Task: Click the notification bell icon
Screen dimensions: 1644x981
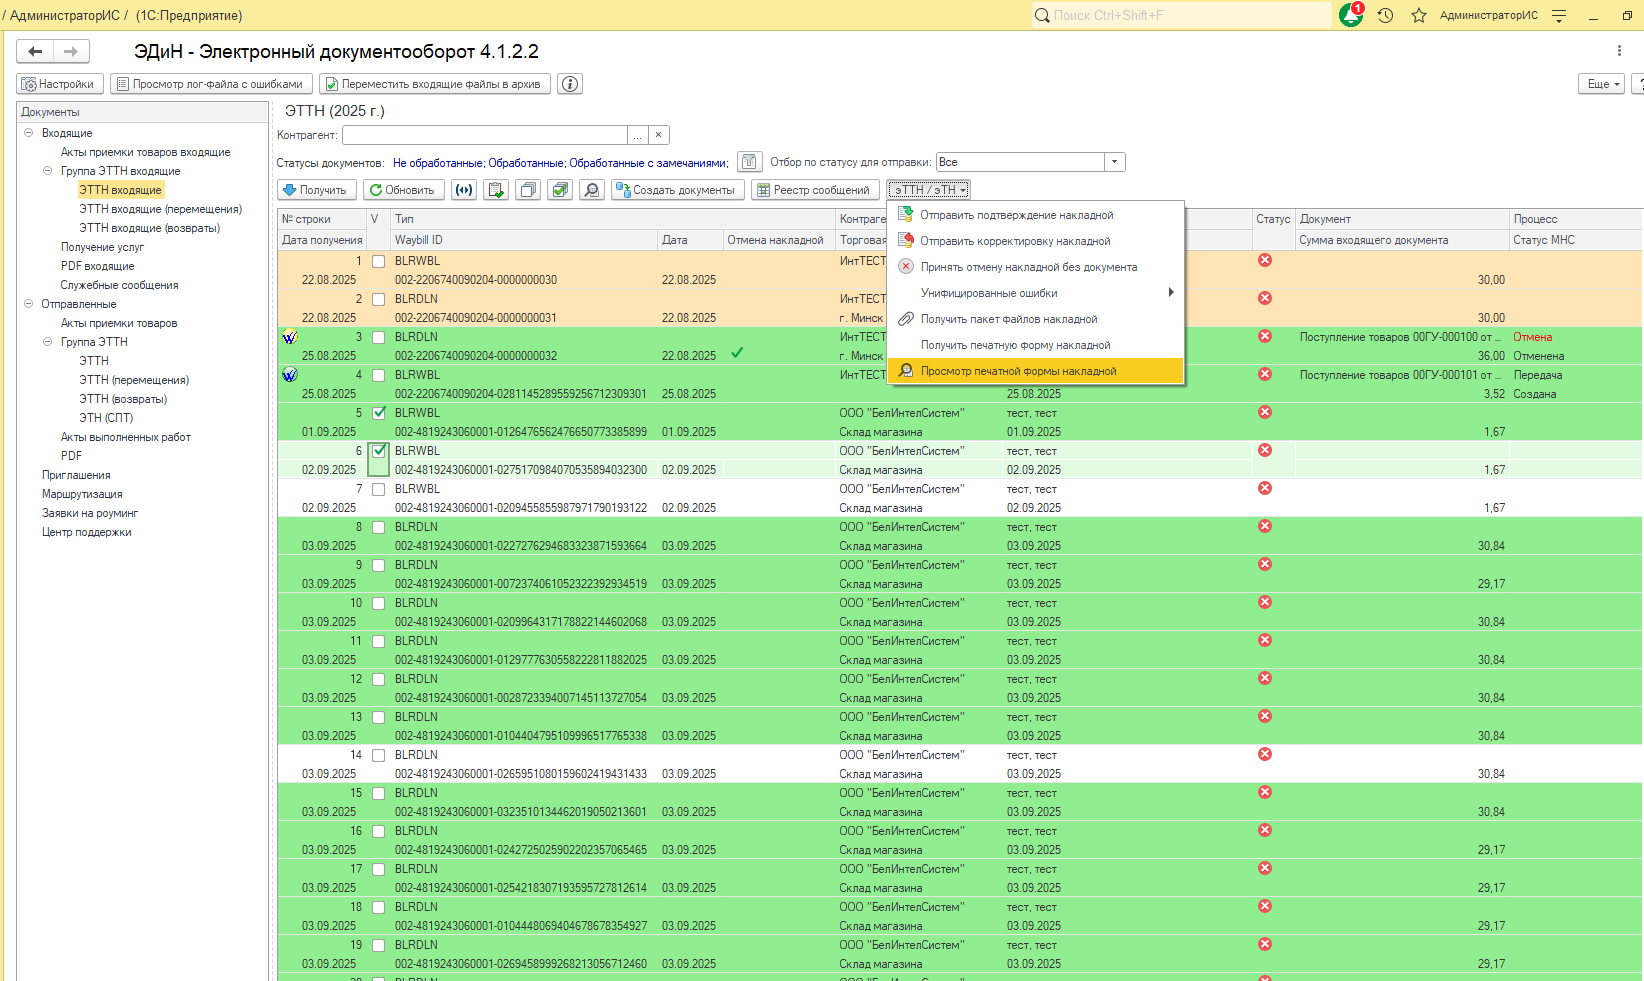Action: [1350, 16]
